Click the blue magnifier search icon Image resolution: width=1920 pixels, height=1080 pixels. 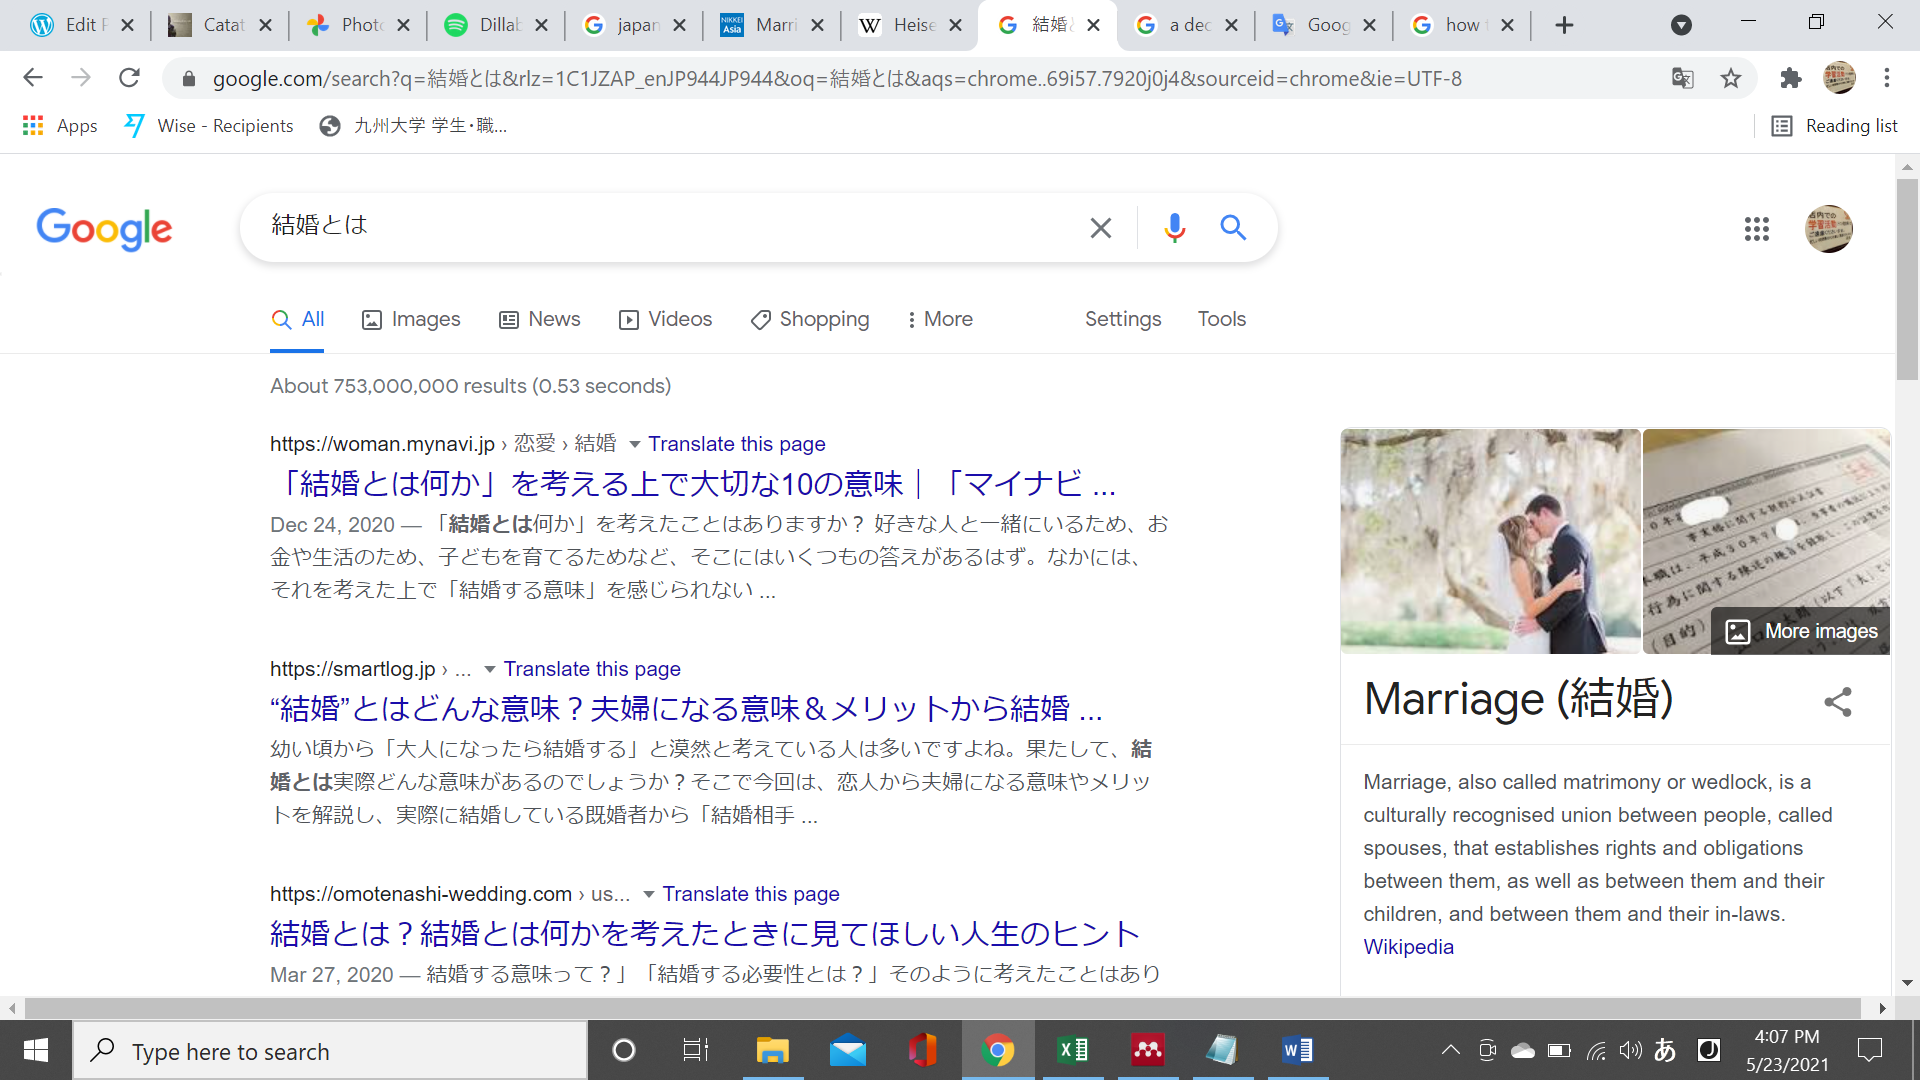point(1233,228)
